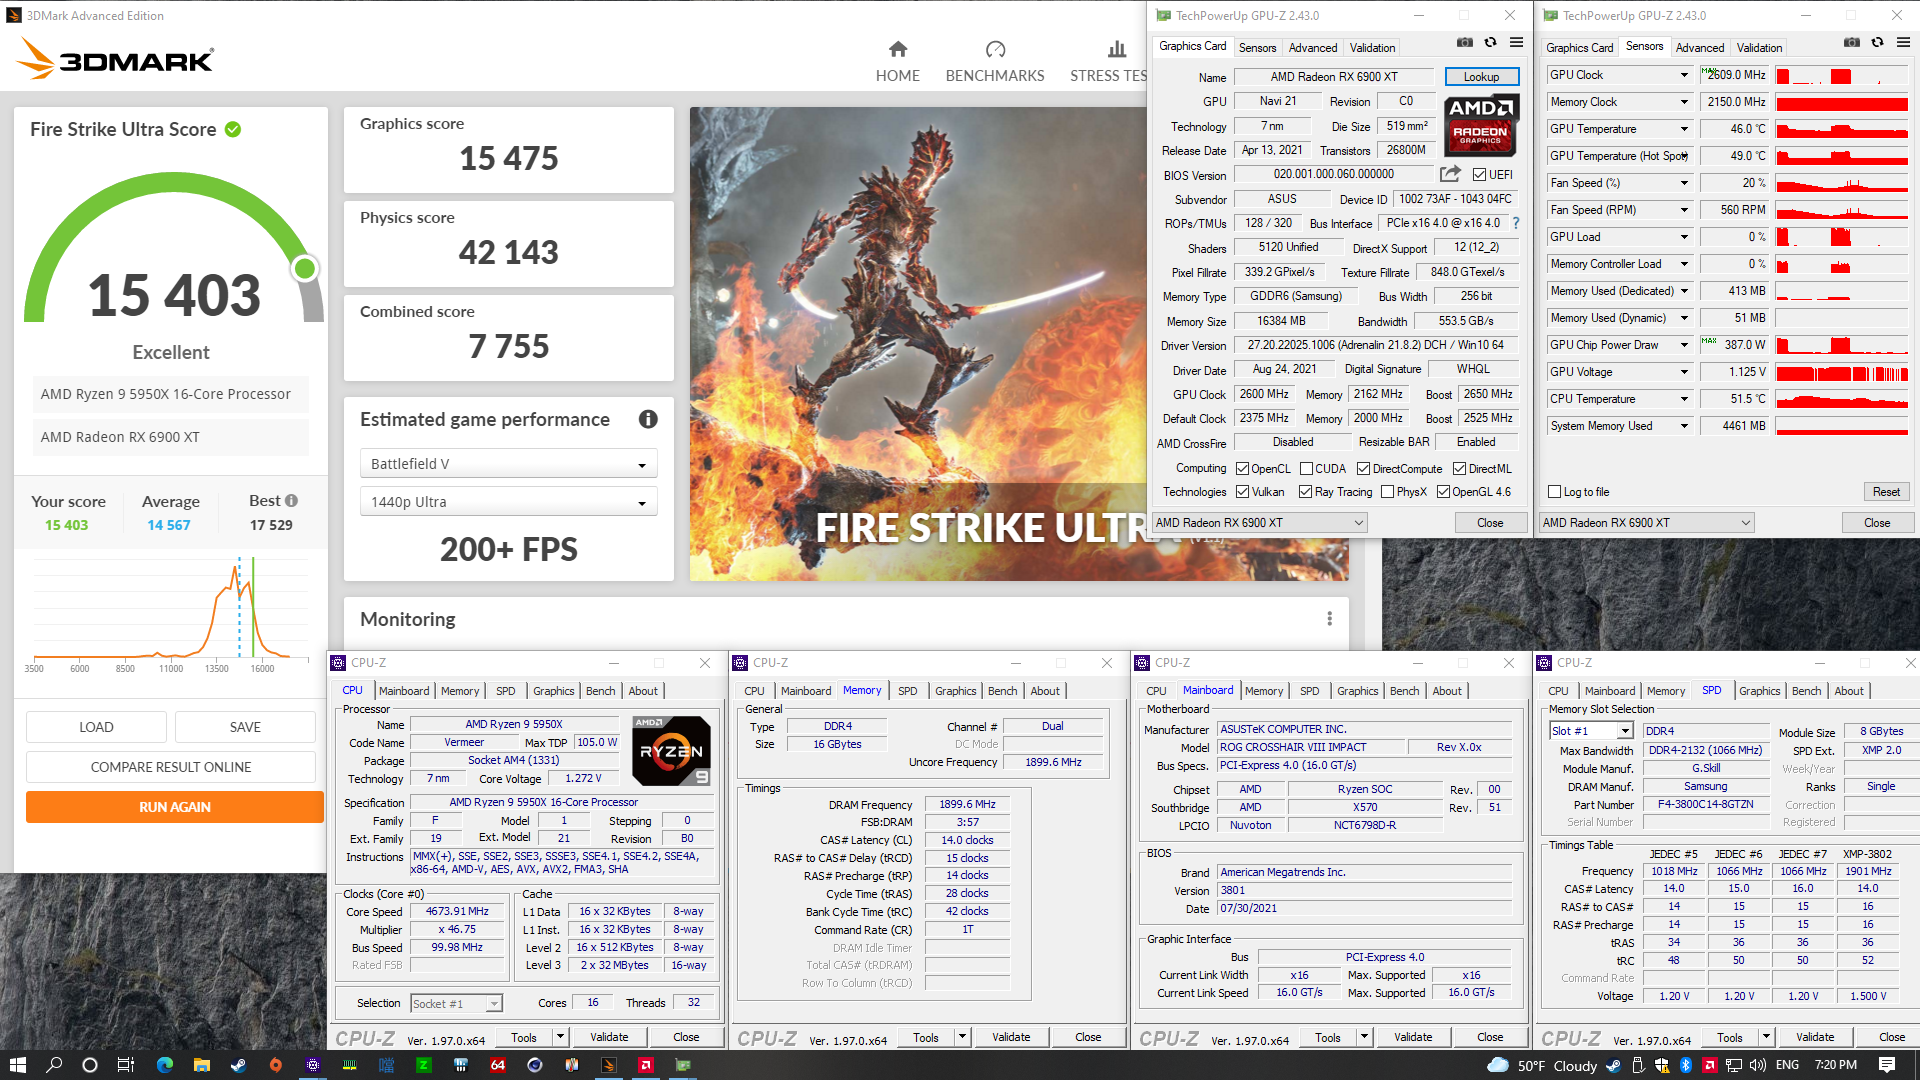Open Steam from the taskbar
Image resolution: width=1920 pixels, height=1080 pixels.
pos(238,1065)
